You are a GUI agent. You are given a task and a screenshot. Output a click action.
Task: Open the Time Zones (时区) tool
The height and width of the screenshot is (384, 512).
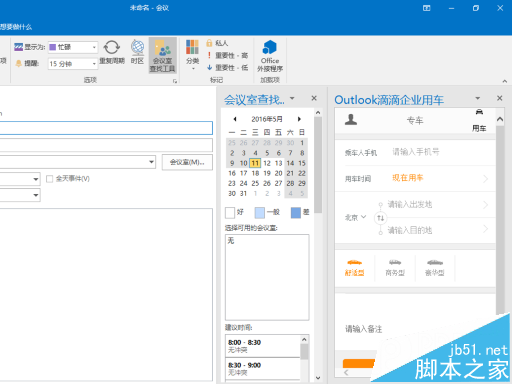coord(137,52)
